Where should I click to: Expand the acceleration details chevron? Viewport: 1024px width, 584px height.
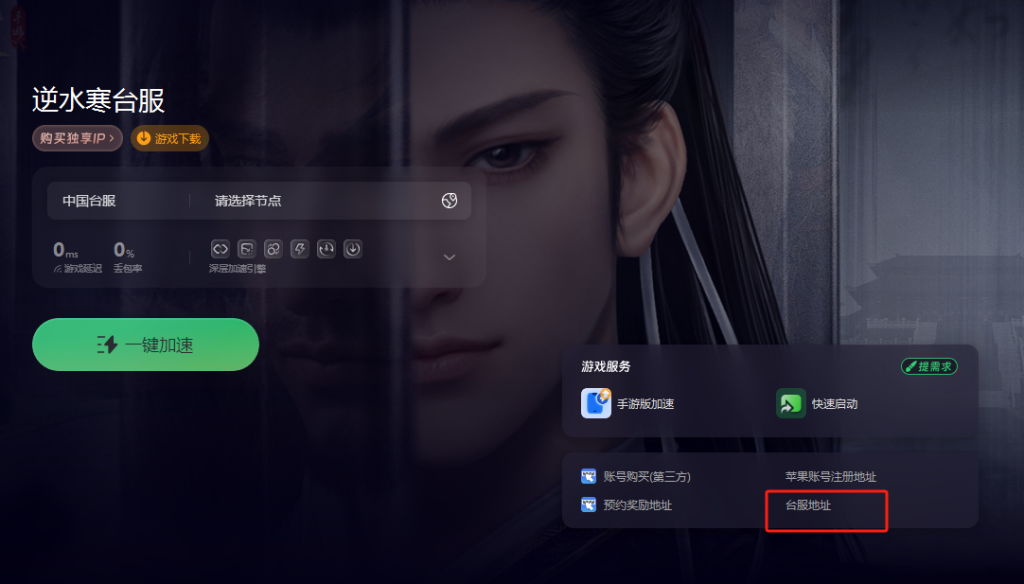point(449,257)
